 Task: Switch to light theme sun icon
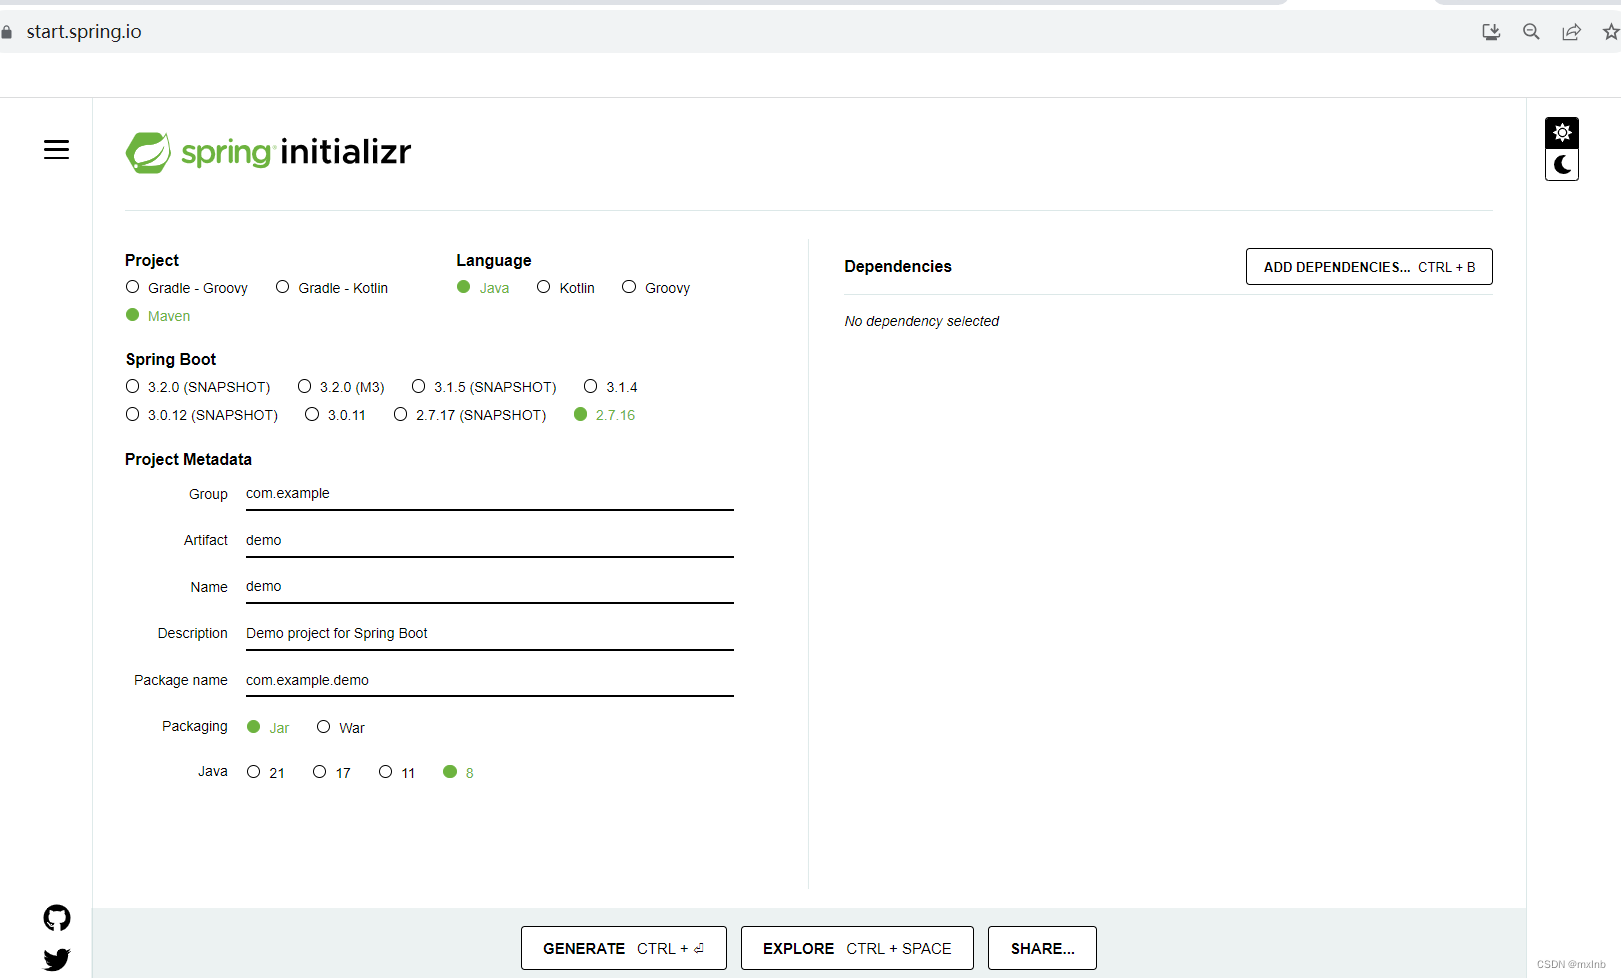coord(1562,133)
